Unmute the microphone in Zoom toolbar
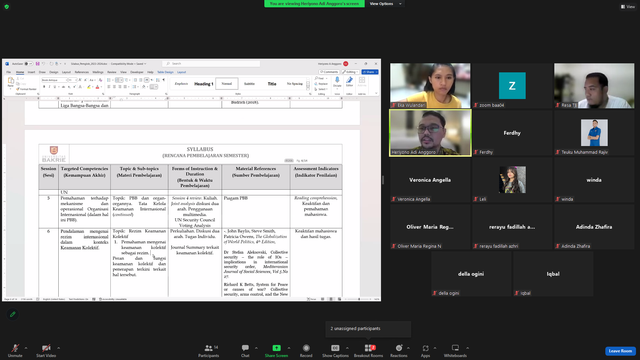 (x=15, y=350)
